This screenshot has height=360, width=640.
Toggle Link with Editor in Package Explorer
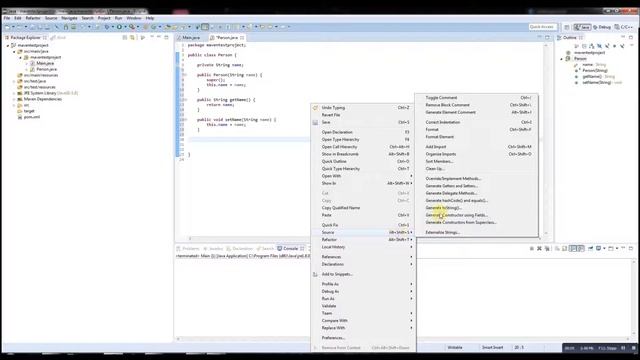coord(132,38)
